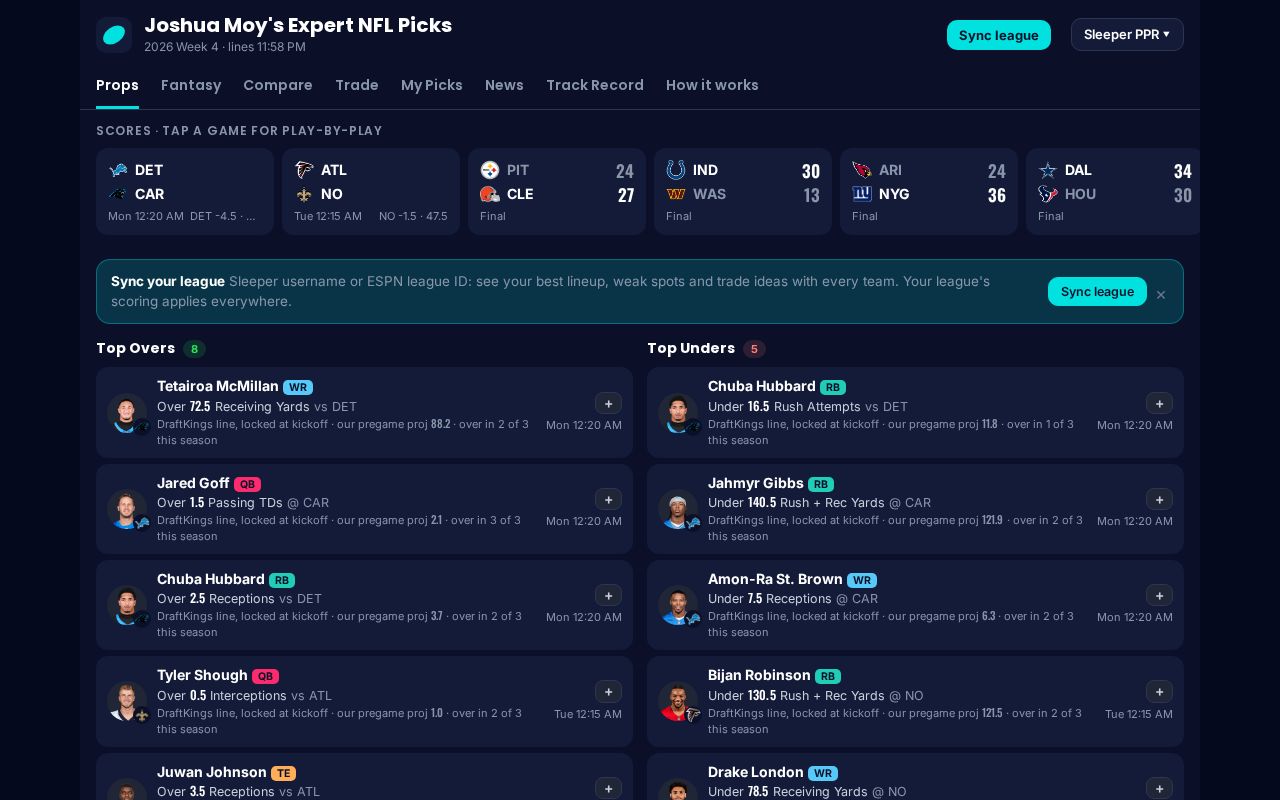
Task: Click the Falcons logo in ATL-NO game
Action: click(304, 170)
